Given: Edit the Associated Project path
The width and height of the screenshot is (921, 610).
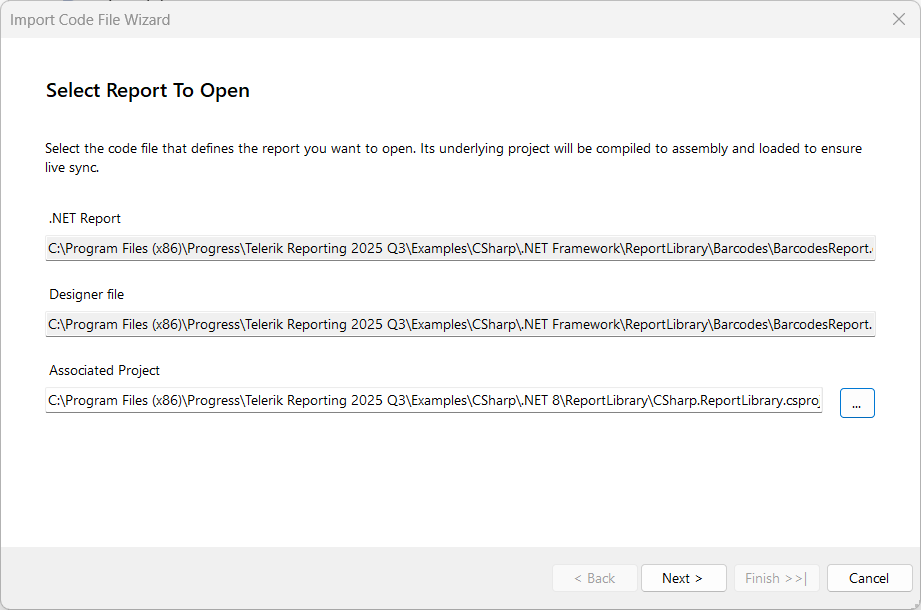Looking at the screenshot, I should (x=400, y=400).
